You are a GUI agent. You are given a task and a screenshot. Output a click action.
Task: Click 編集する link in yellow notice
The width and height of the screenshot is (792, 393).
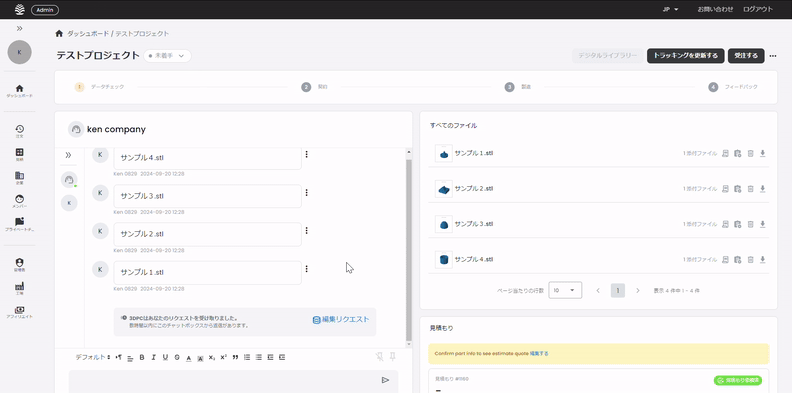pos(539,354)
